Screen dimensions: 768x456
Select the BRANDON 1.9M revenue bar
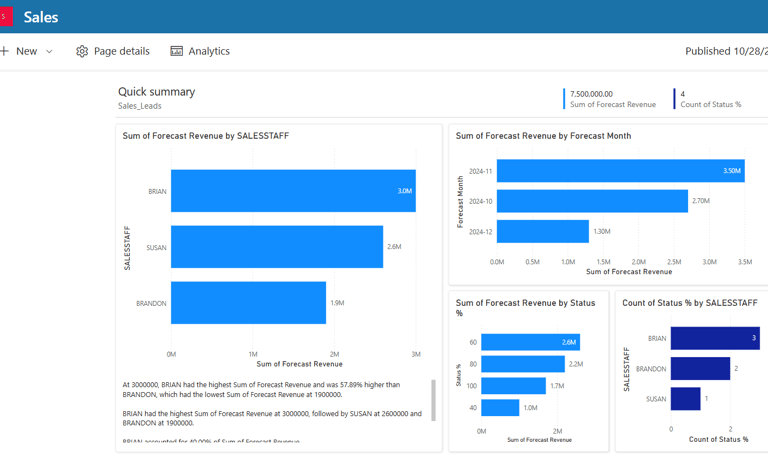click(x=248, y=303)
